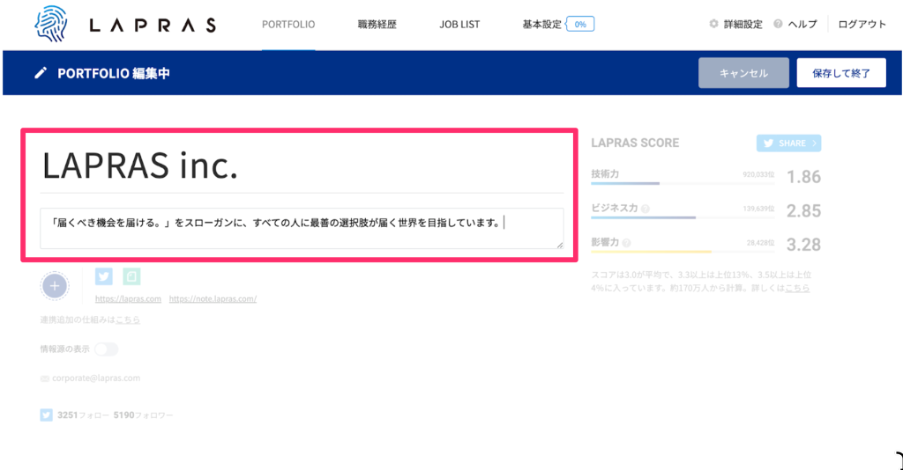Viewport: 904px width, 470px height.
Task: Click the 1.86 score value
Action: [804, 176]
